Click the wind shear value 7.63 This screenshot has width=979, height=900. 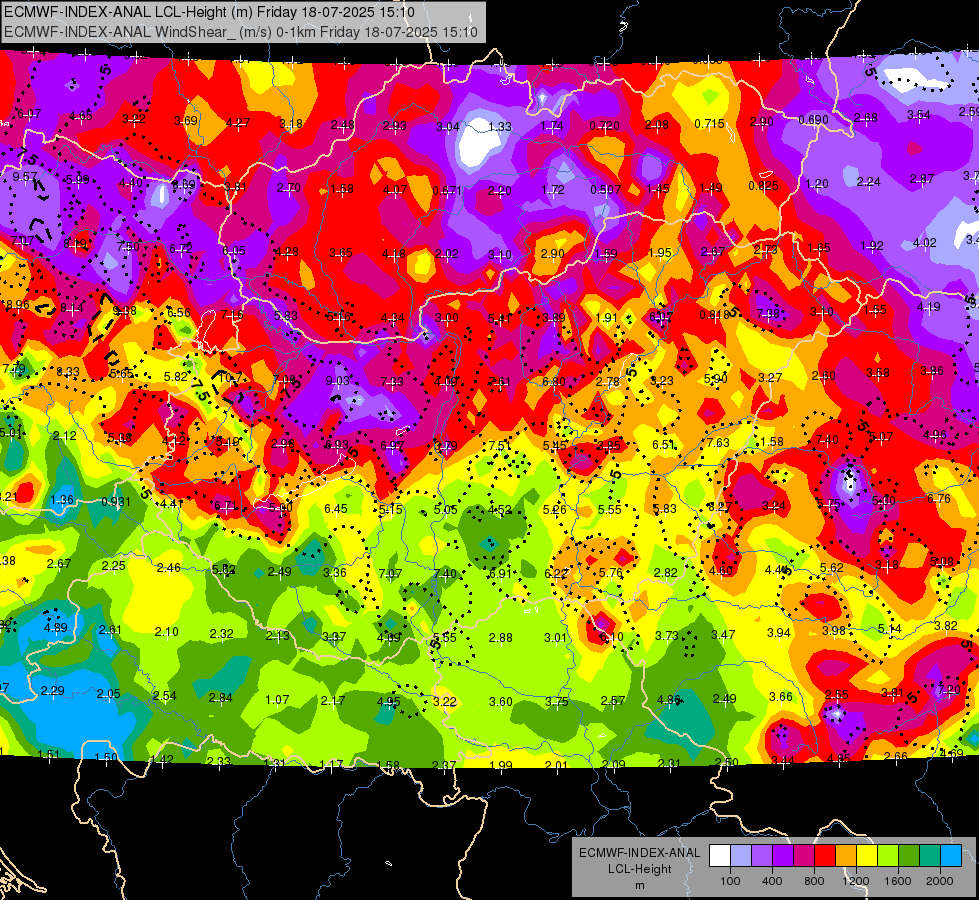click(718, 442)
